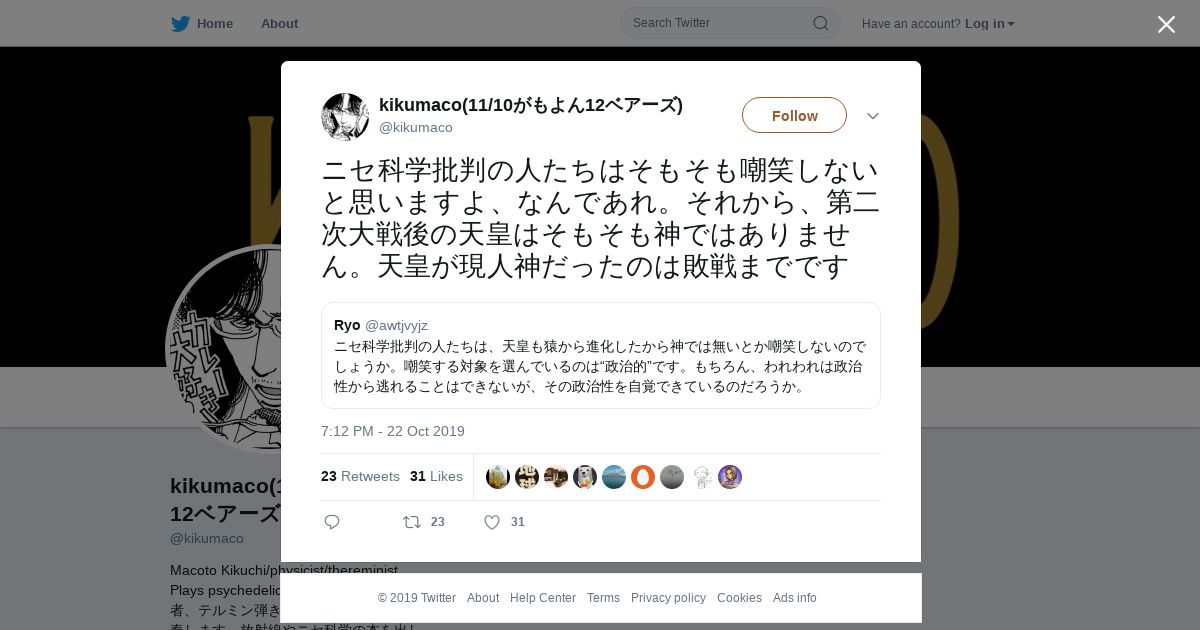1200x630 pixels.
Task: Click the tweet timestamp 22 Oct 2019
Action: (x=393, y=431)
